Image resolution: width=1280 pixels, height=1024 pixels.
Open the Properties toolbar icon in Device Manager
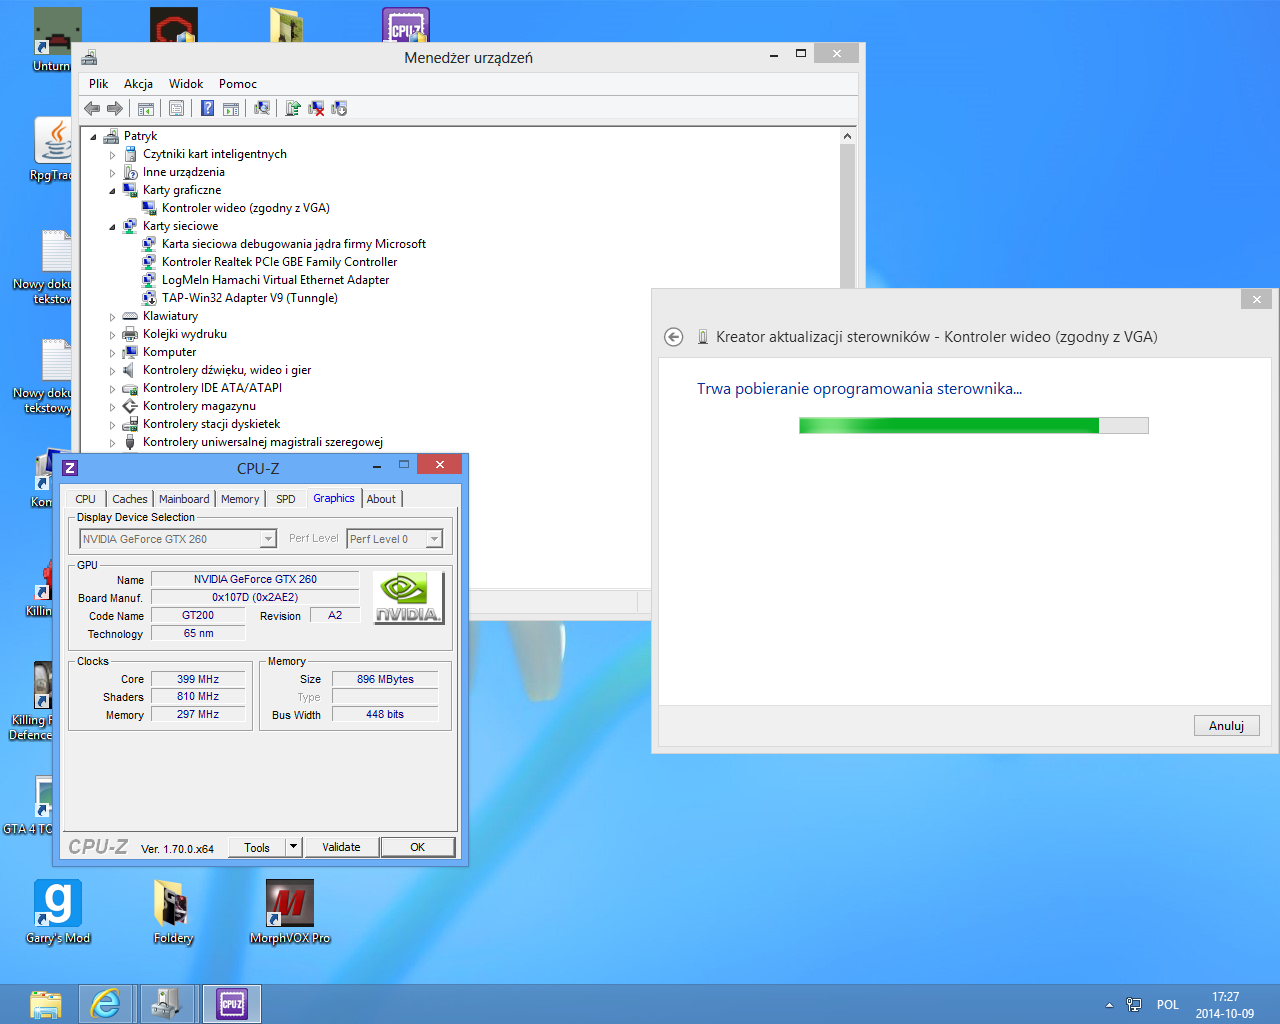pos(177,108)
